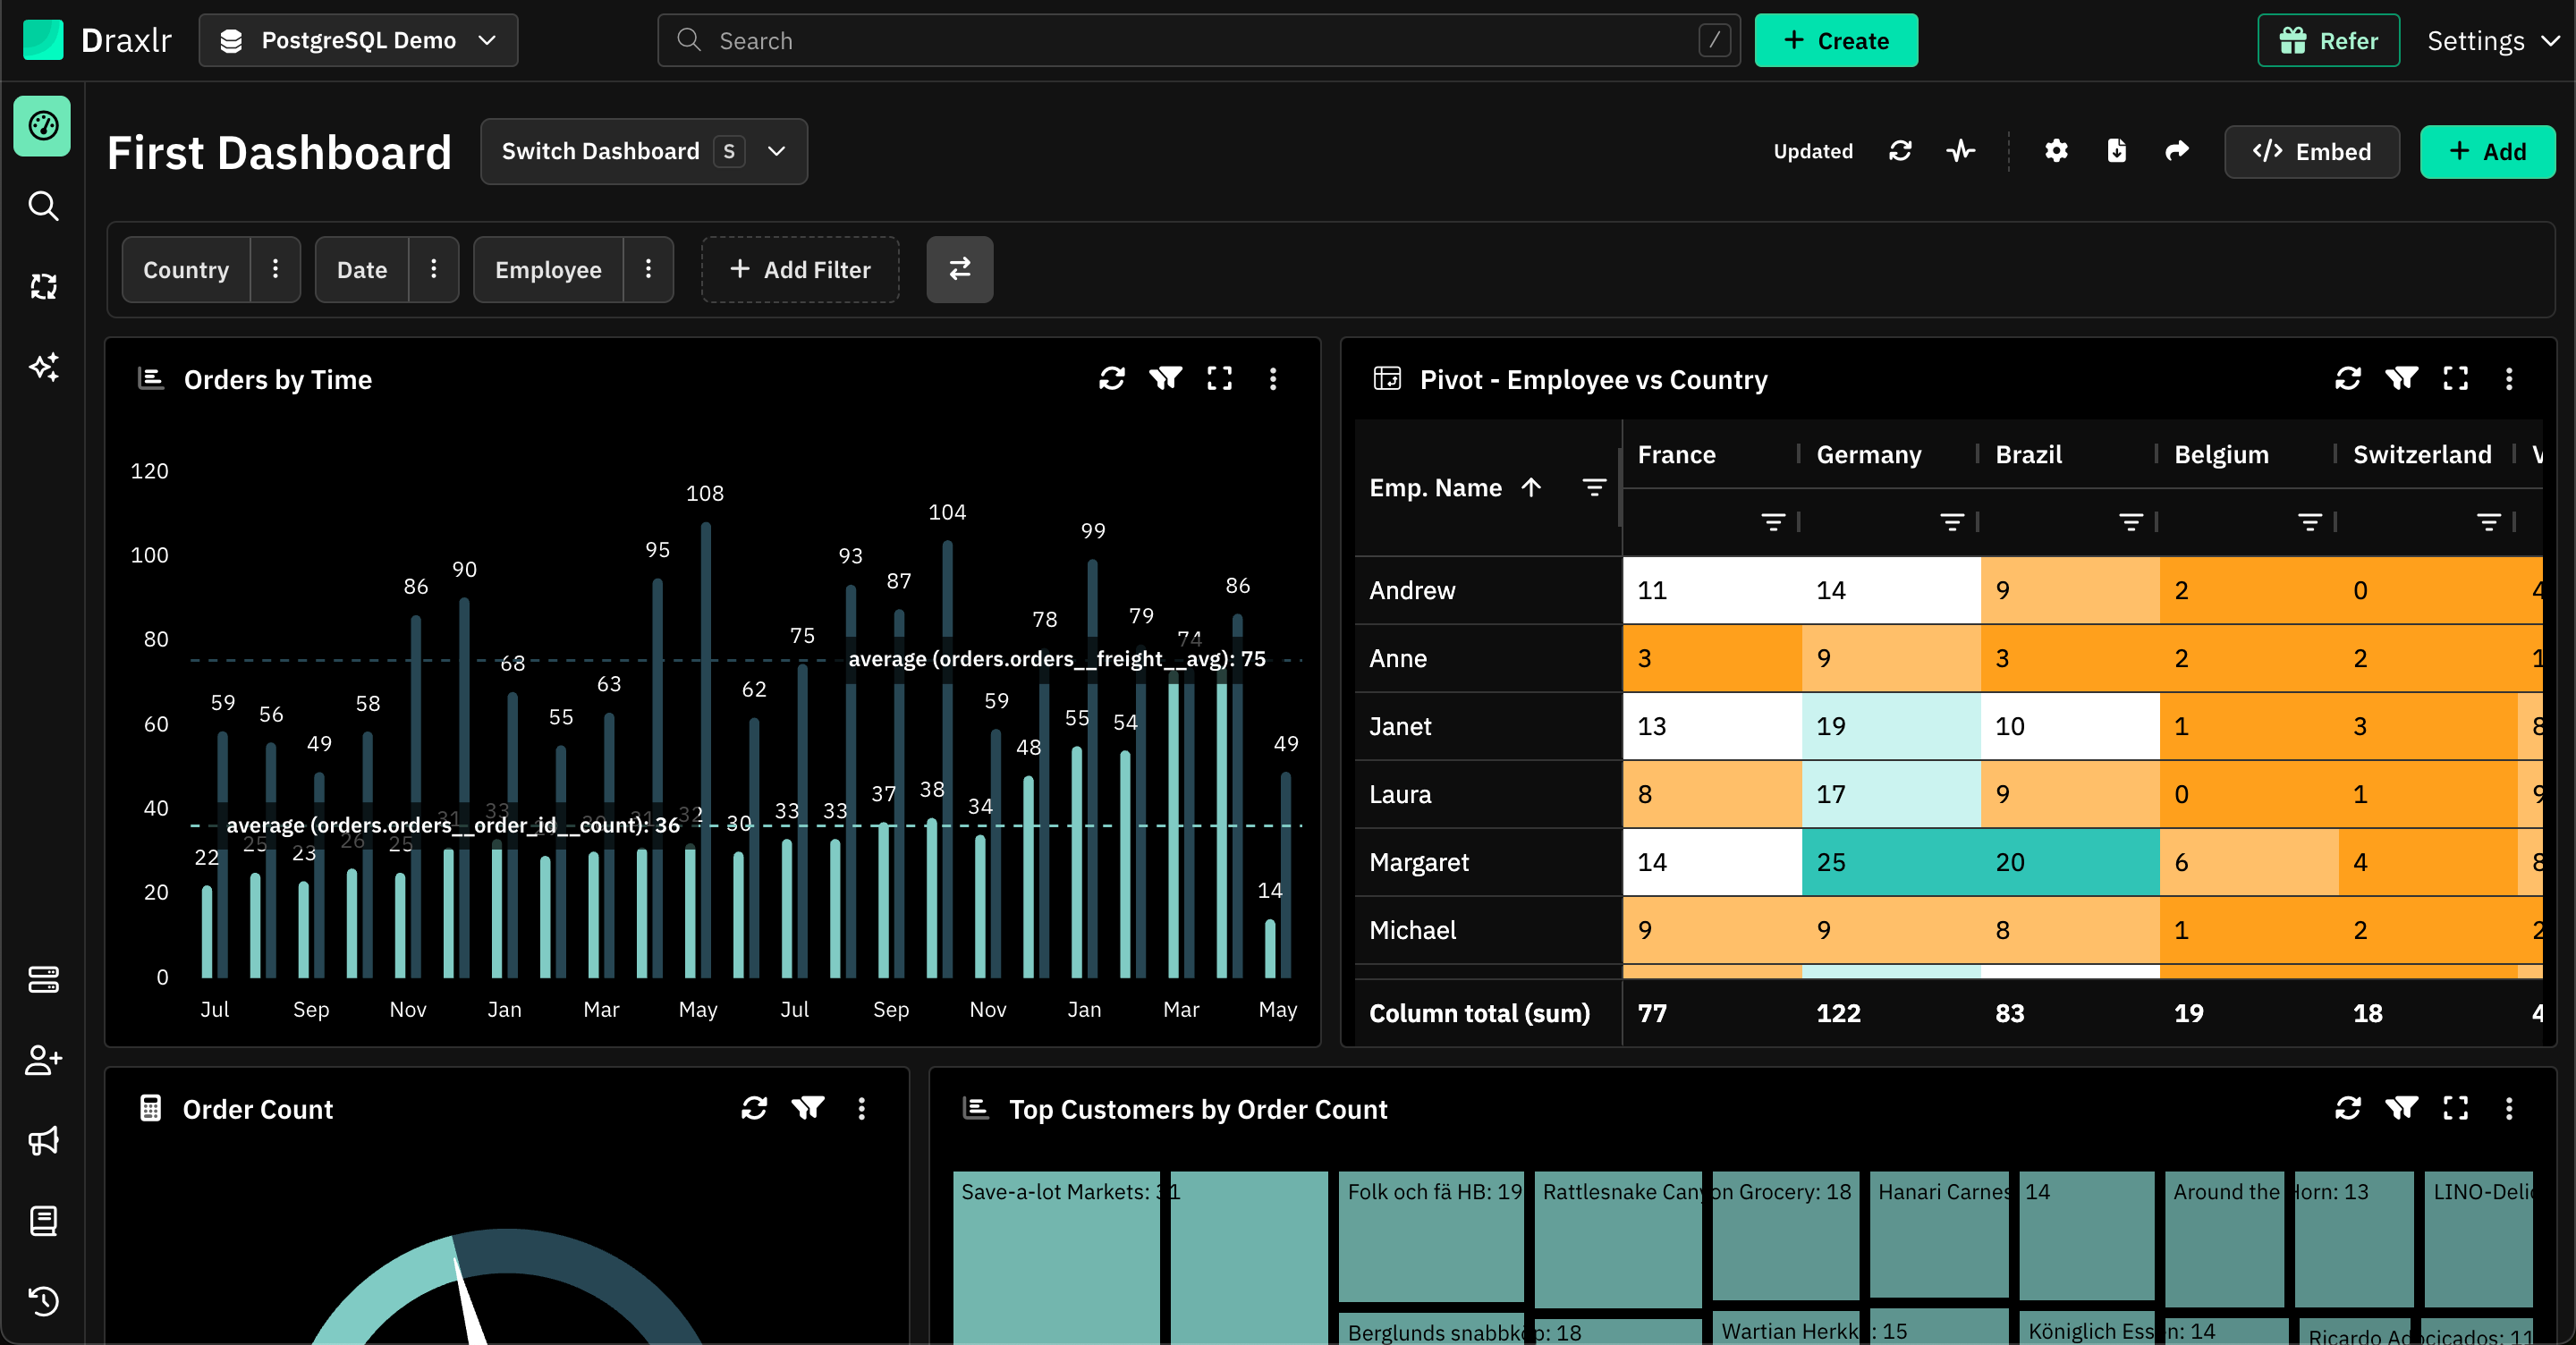Open the megaphone announcements icon
Screen dimensions: 2576x1345
pos(42,1140)
